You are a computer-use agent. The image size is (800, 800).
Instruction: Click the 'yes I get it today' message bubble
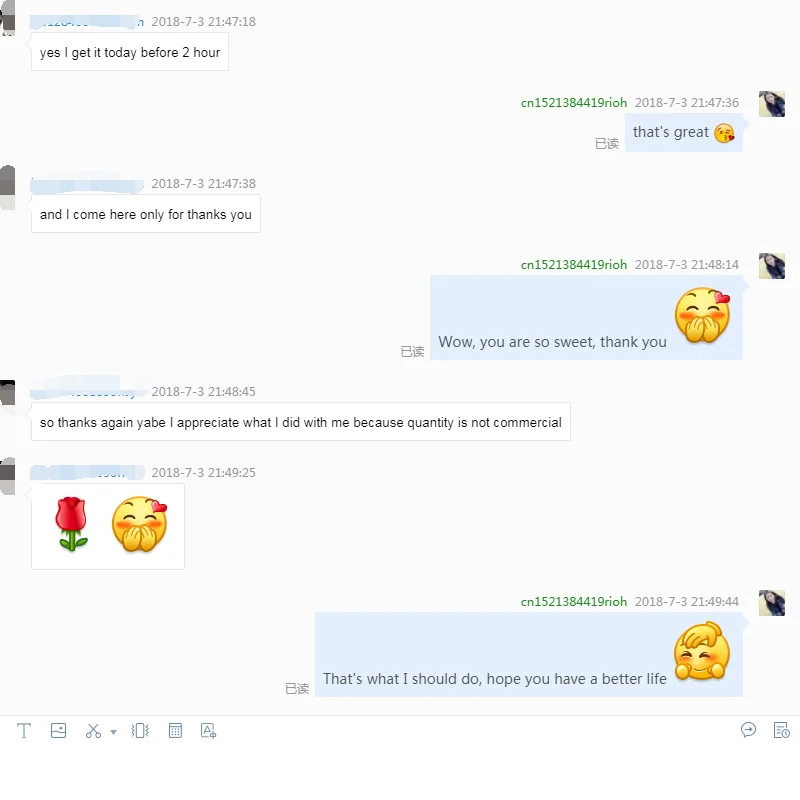point(130,52)
